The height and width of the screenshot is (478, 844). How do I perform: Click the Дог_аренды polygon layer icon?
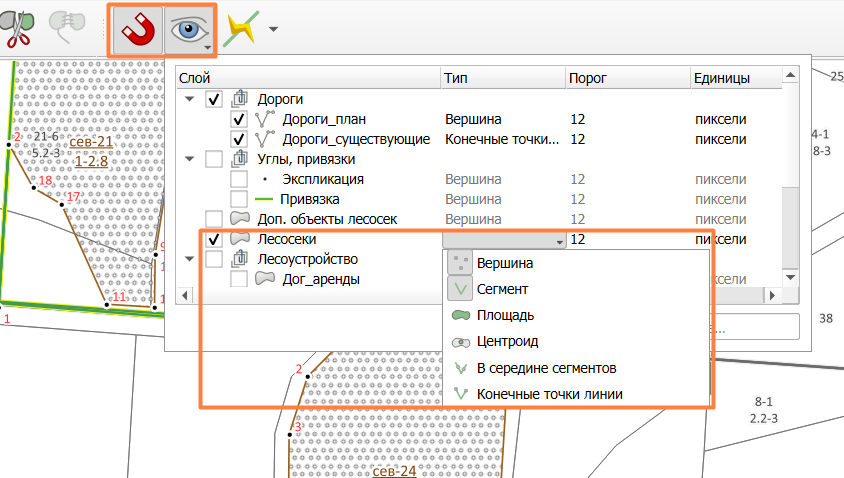(x=265, y=278)
